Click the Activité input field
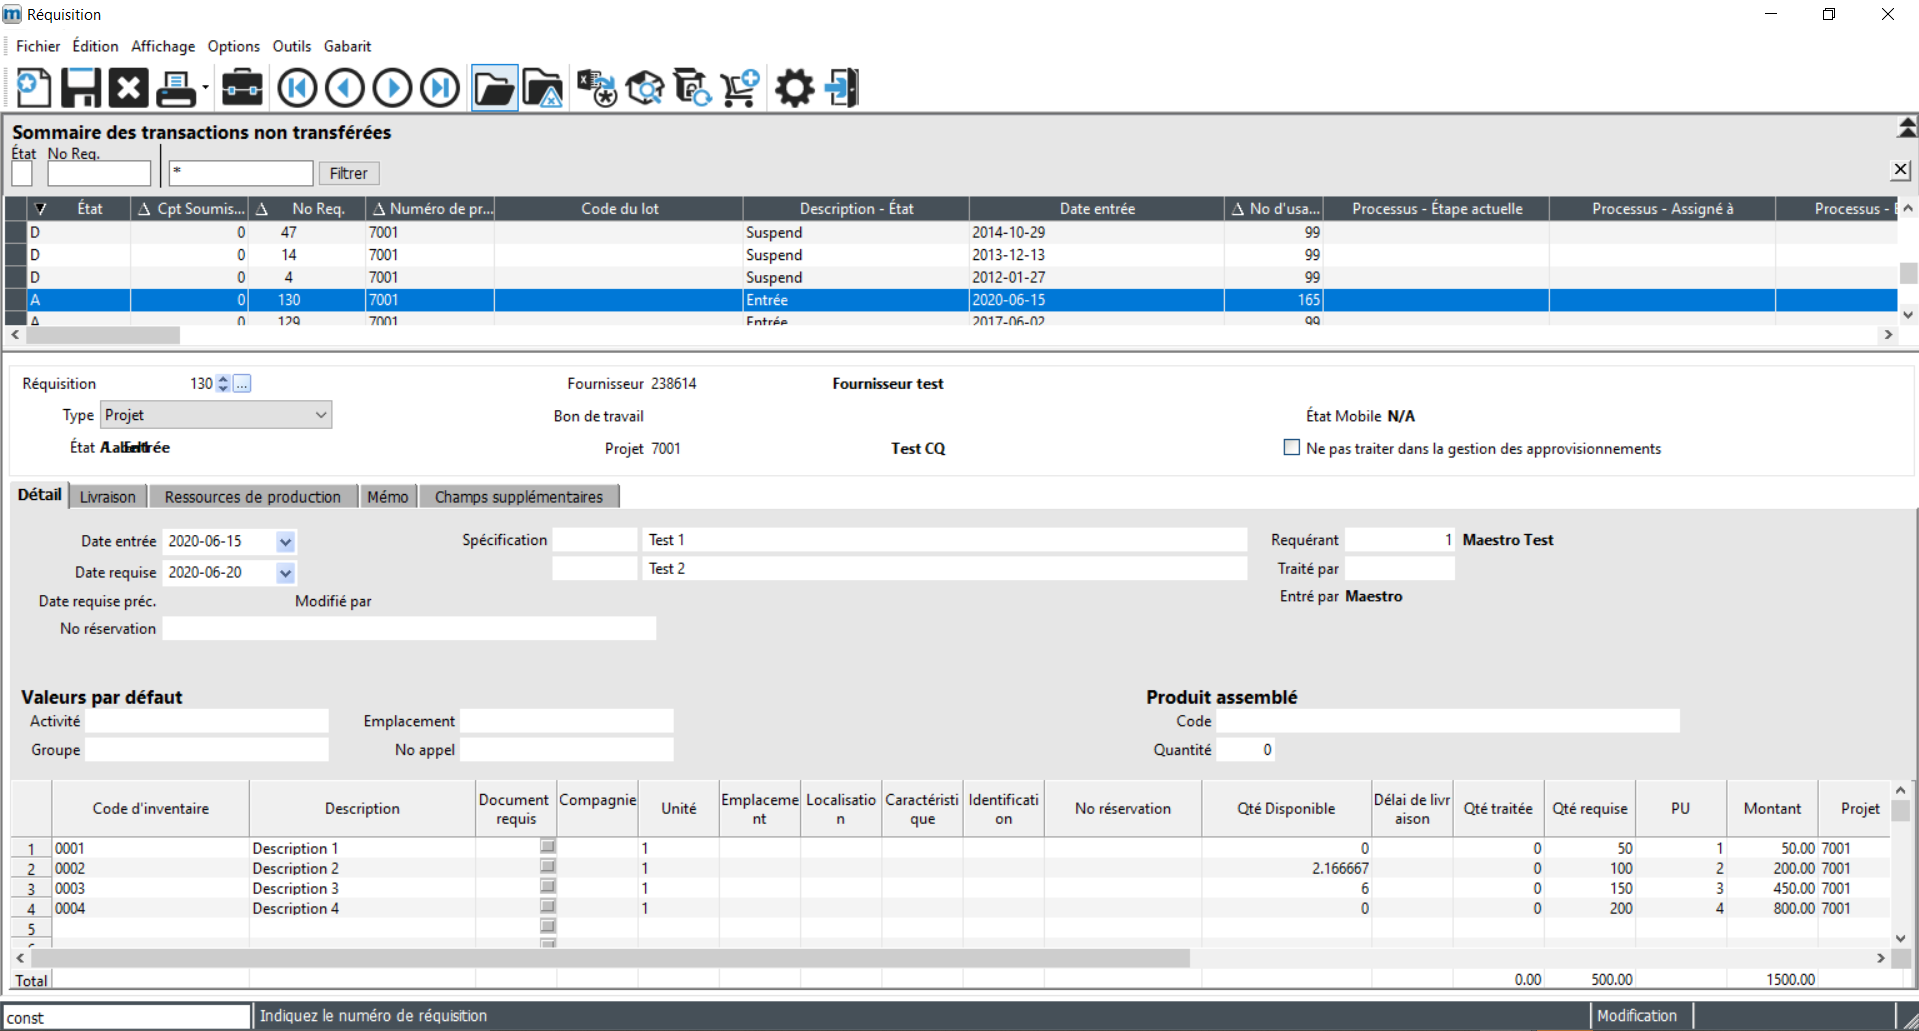This screenshot has width=1919, height=1031. (206, 721)
